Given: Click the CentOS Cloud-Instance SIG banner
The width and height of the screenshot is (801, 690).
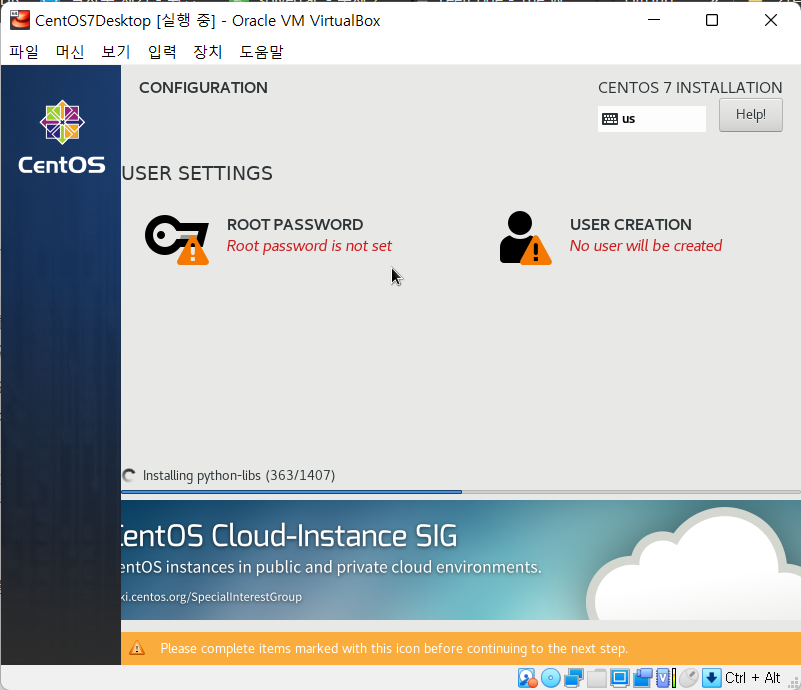Looking at the screenshot, I should point(461,560).
